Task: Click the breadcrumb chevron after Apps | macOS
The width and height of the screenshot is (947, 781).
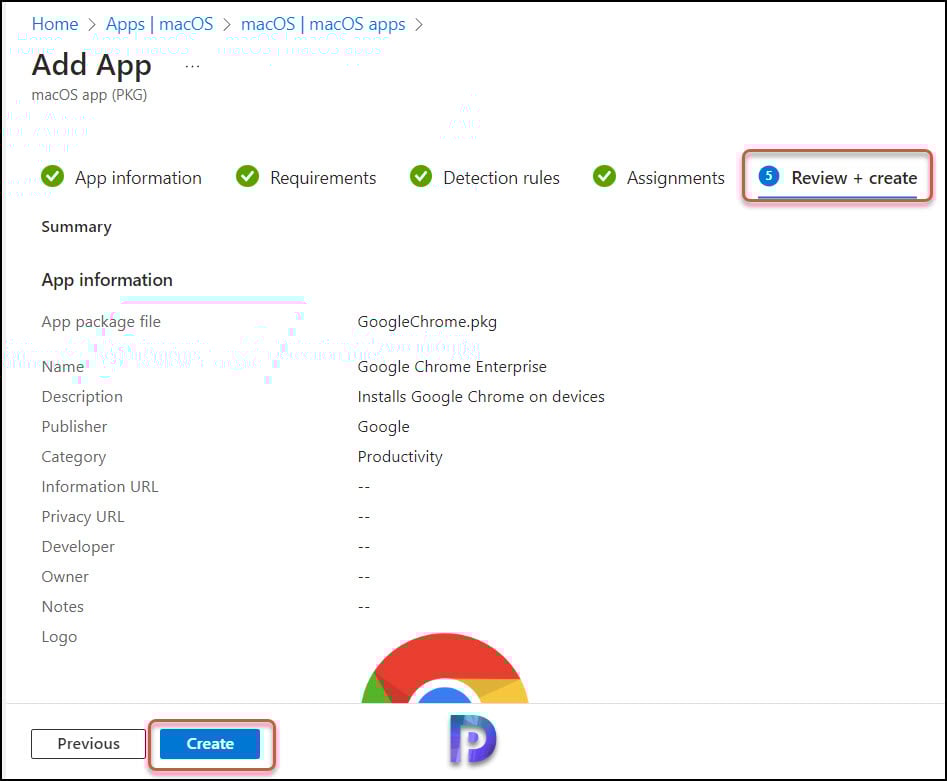Action: (227, 25)
